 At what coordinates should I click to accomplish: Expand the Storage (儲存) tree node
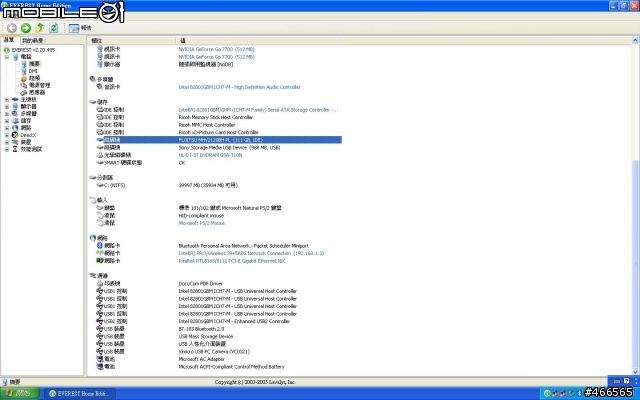pos(7,121)
